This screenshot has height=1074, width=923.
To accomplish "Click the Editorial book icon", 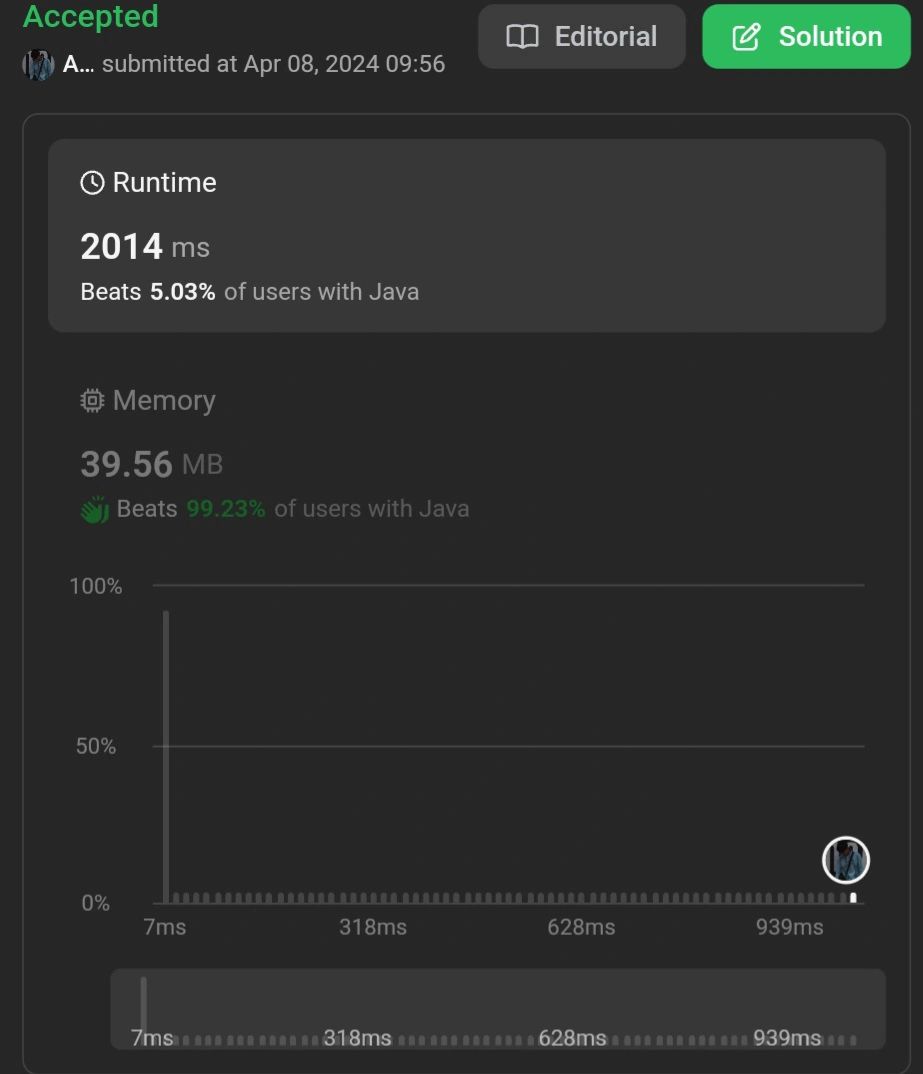I will point(522,37).
